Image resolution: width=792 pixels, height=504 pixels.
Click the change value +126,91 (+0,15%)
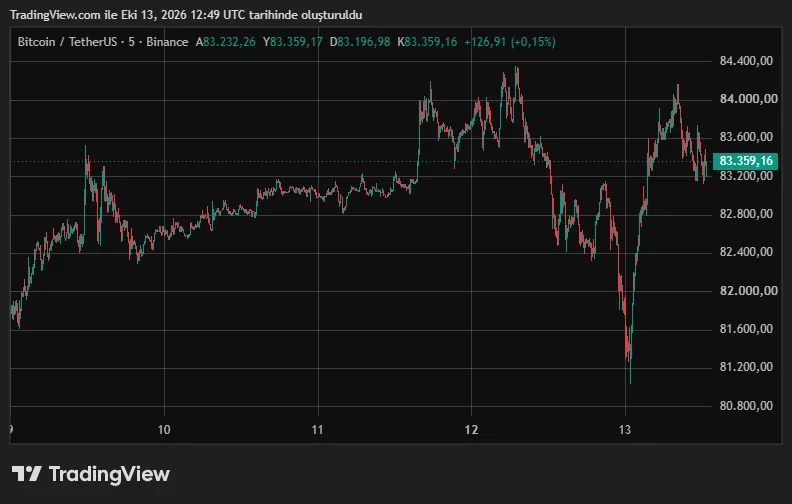coord(510,42)
